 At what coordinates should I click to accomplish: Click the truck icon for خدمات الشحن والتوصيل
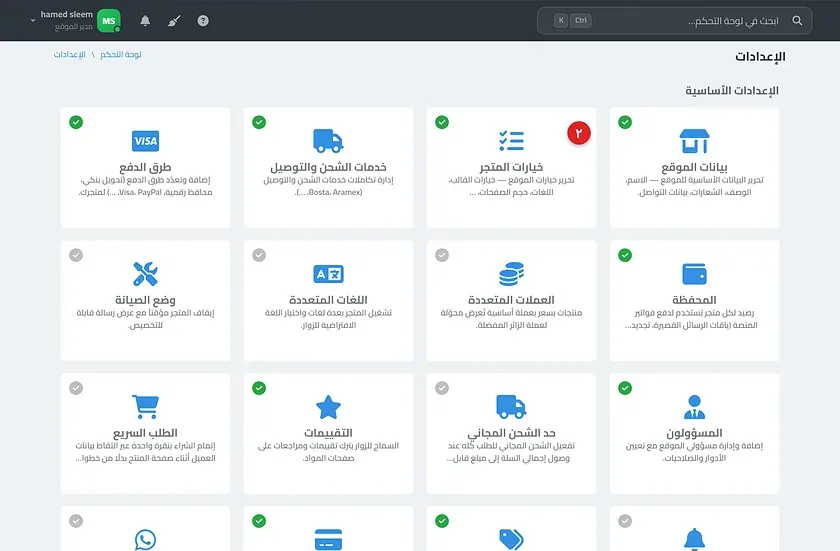[x=328, y=141]
